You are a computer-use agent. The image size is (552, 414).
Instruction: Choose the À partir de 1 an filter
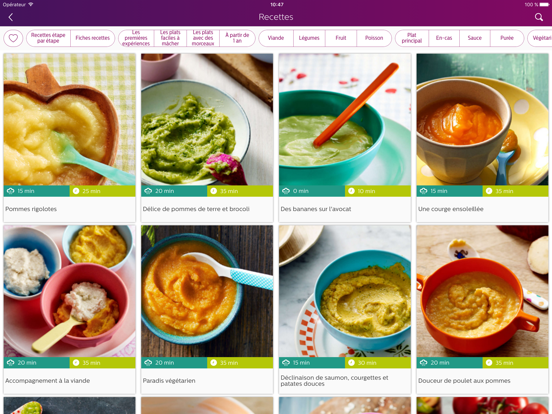point(237,38)
